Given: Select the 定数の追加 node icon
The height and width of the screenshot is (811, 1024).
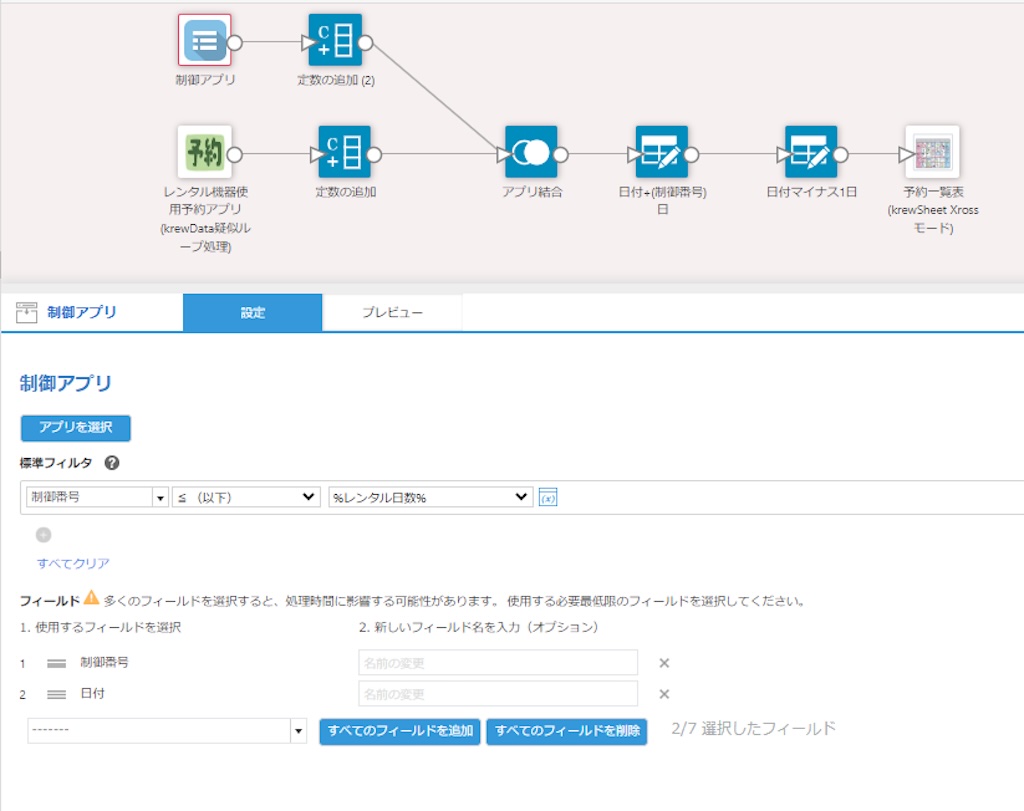Looking at the screenshot, I should (x=344, y=152).
